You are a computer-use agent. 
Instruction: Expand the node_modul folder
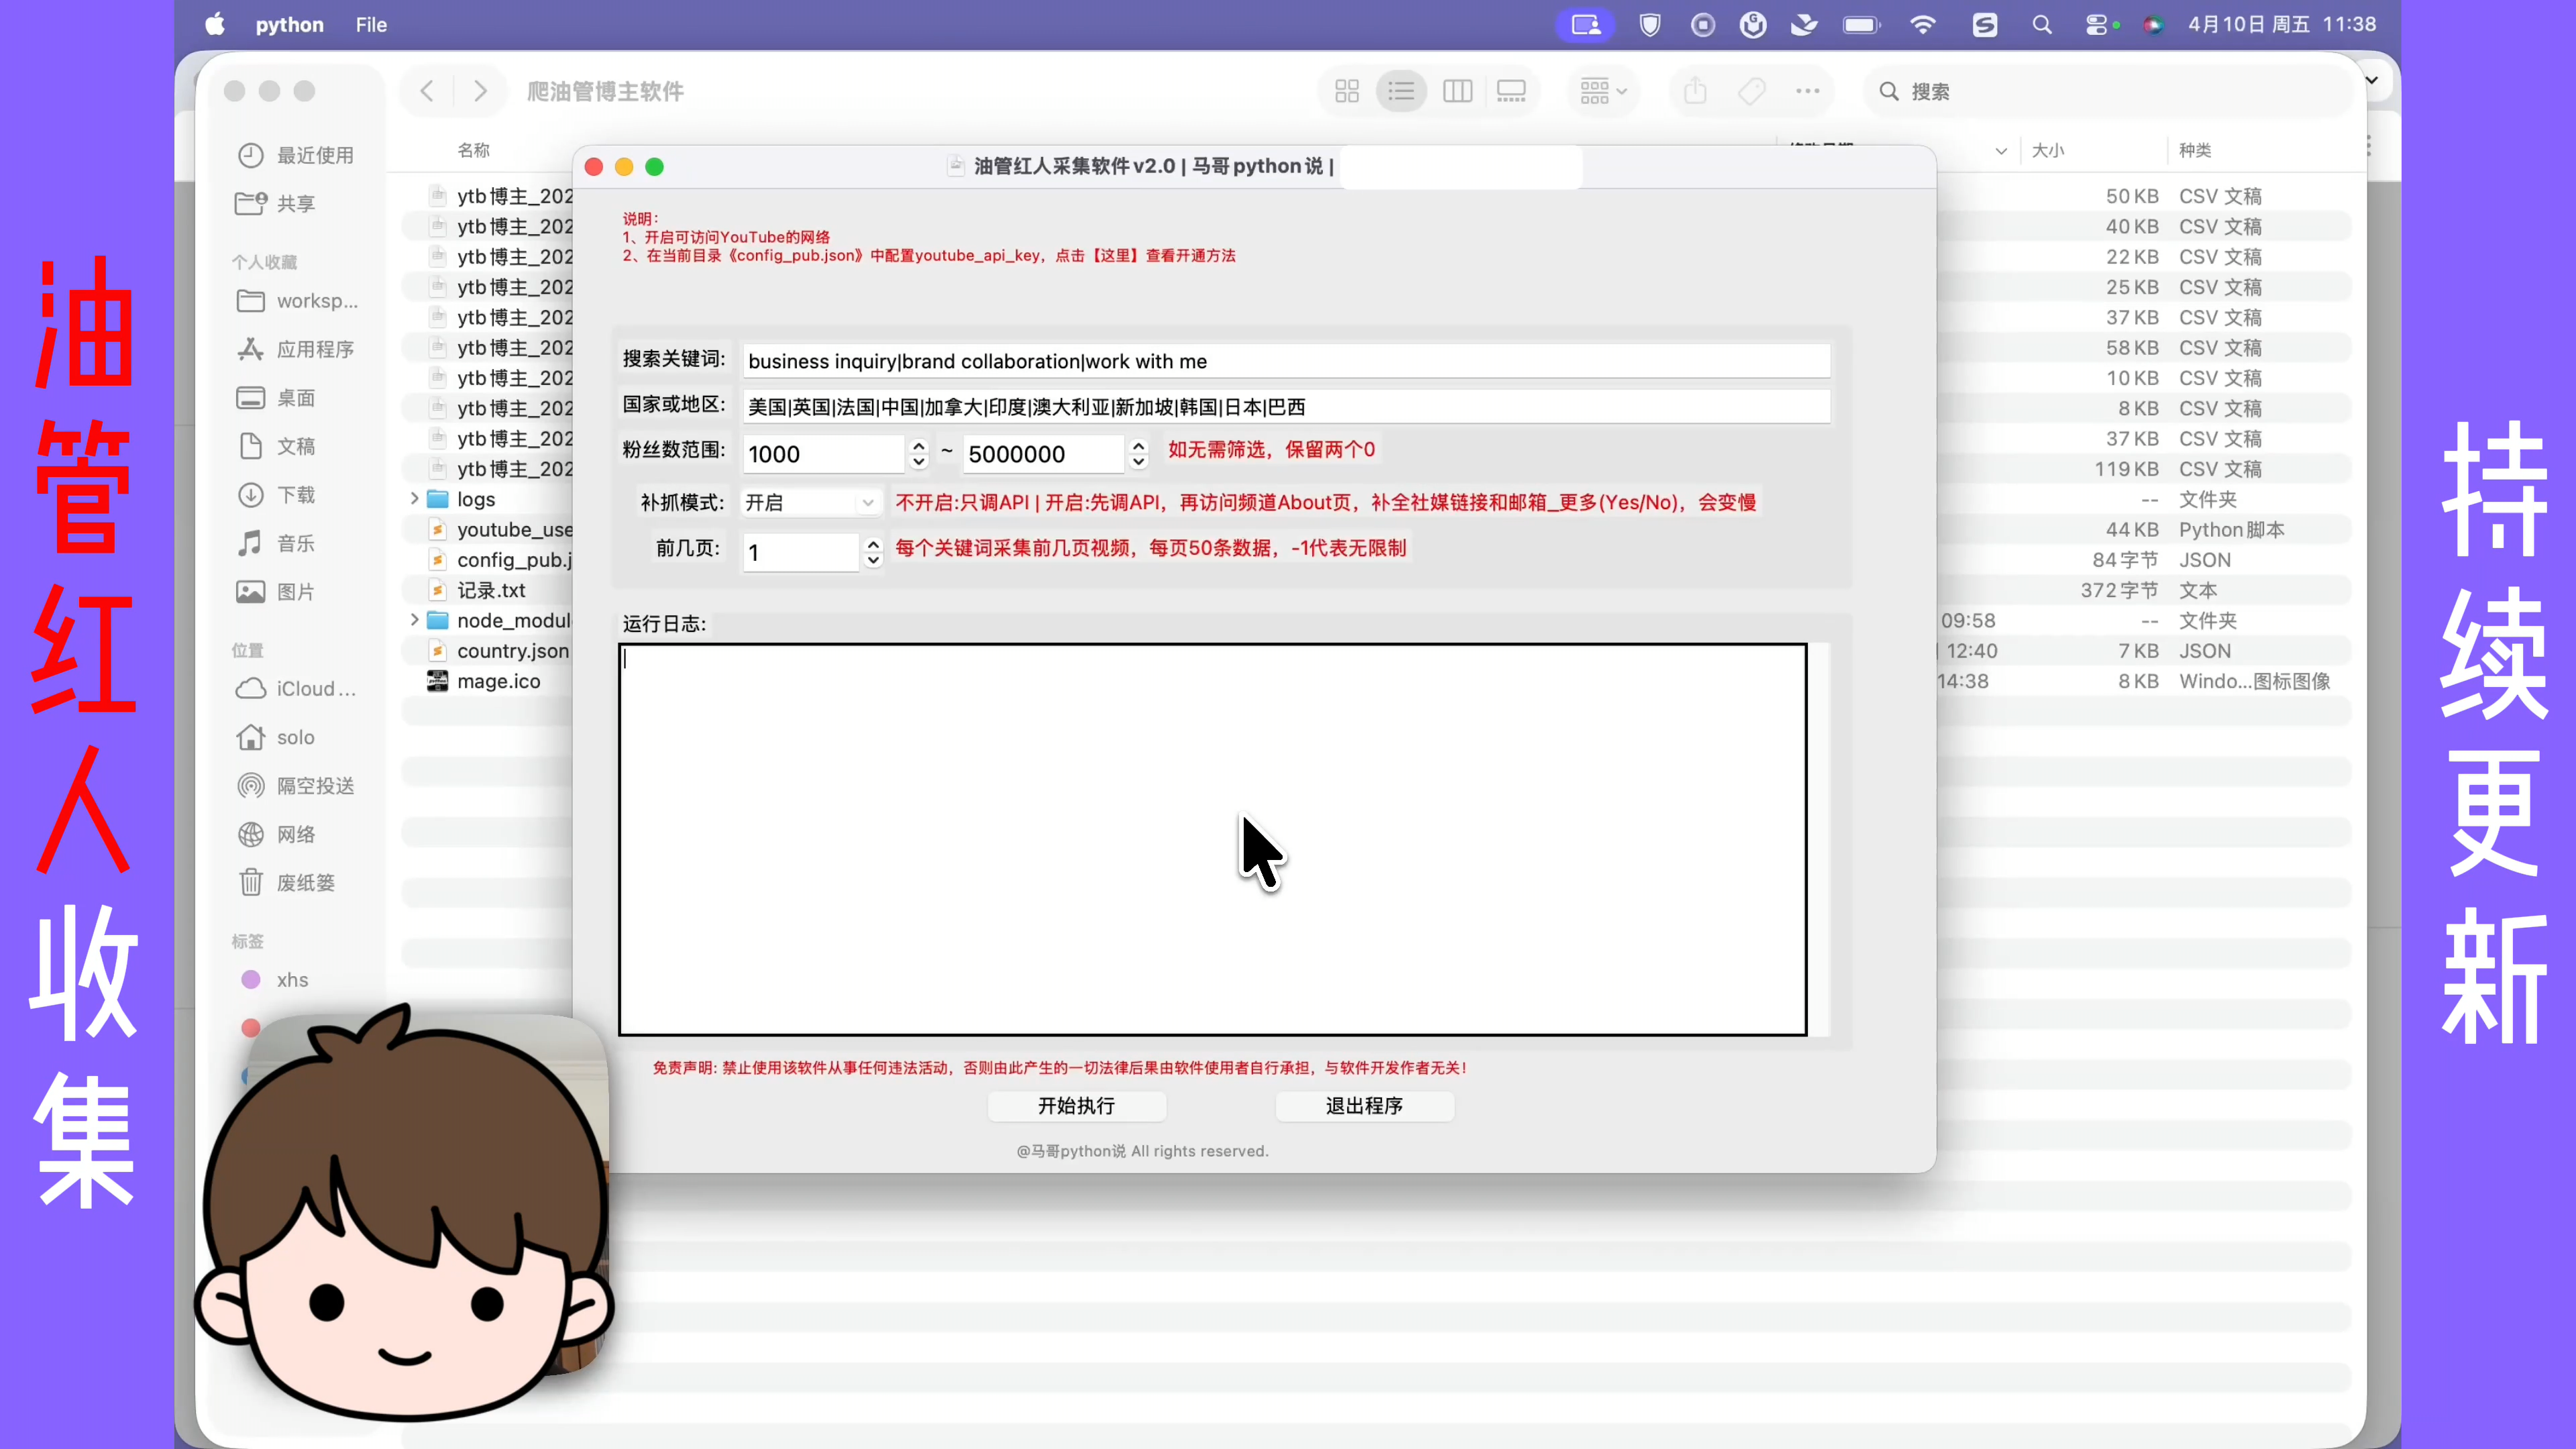(414, 620)
